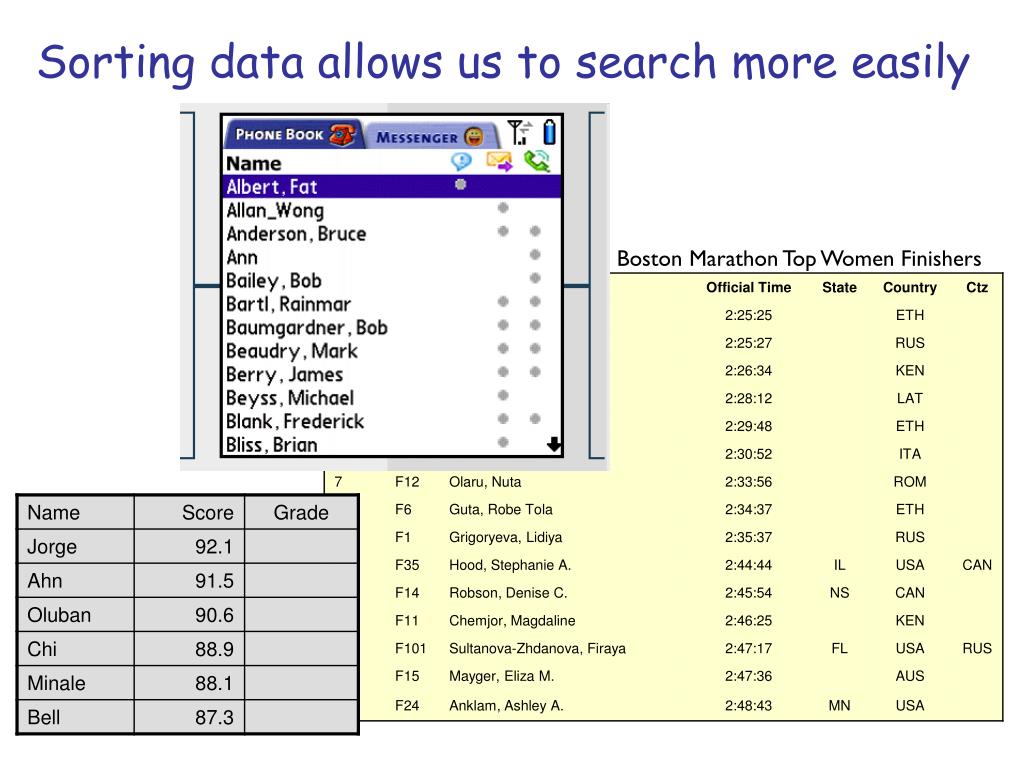
Task: Select contact Albert, Fat
Action: click(392, 187)
